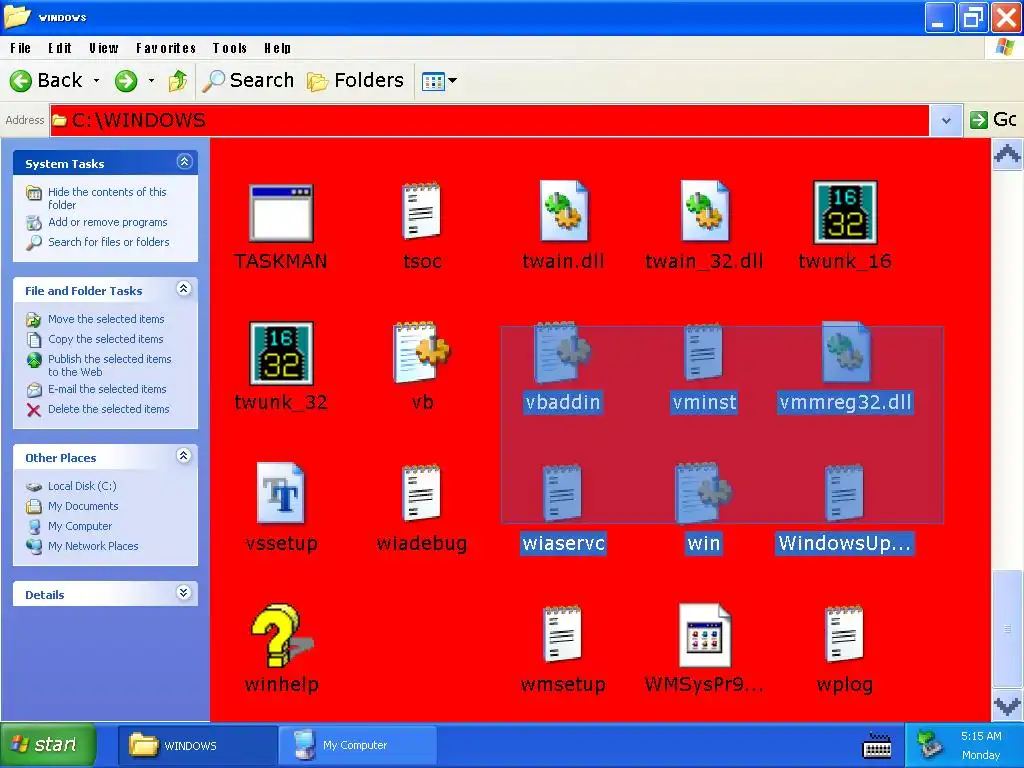This screenshot has height=768, width=1024.
Task: Select the tsoc text file icon
Action: 422,211
